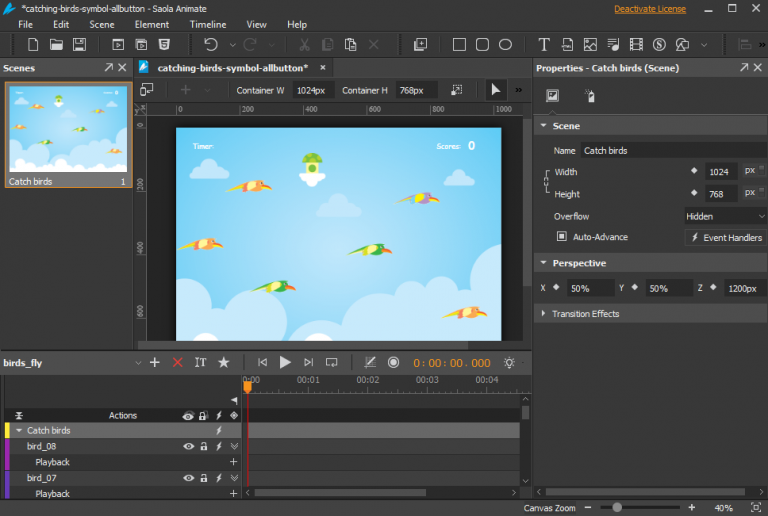Viewport: 768px width, 516px height.
Task: Expand the Transition Effects section
Action: 543,313
